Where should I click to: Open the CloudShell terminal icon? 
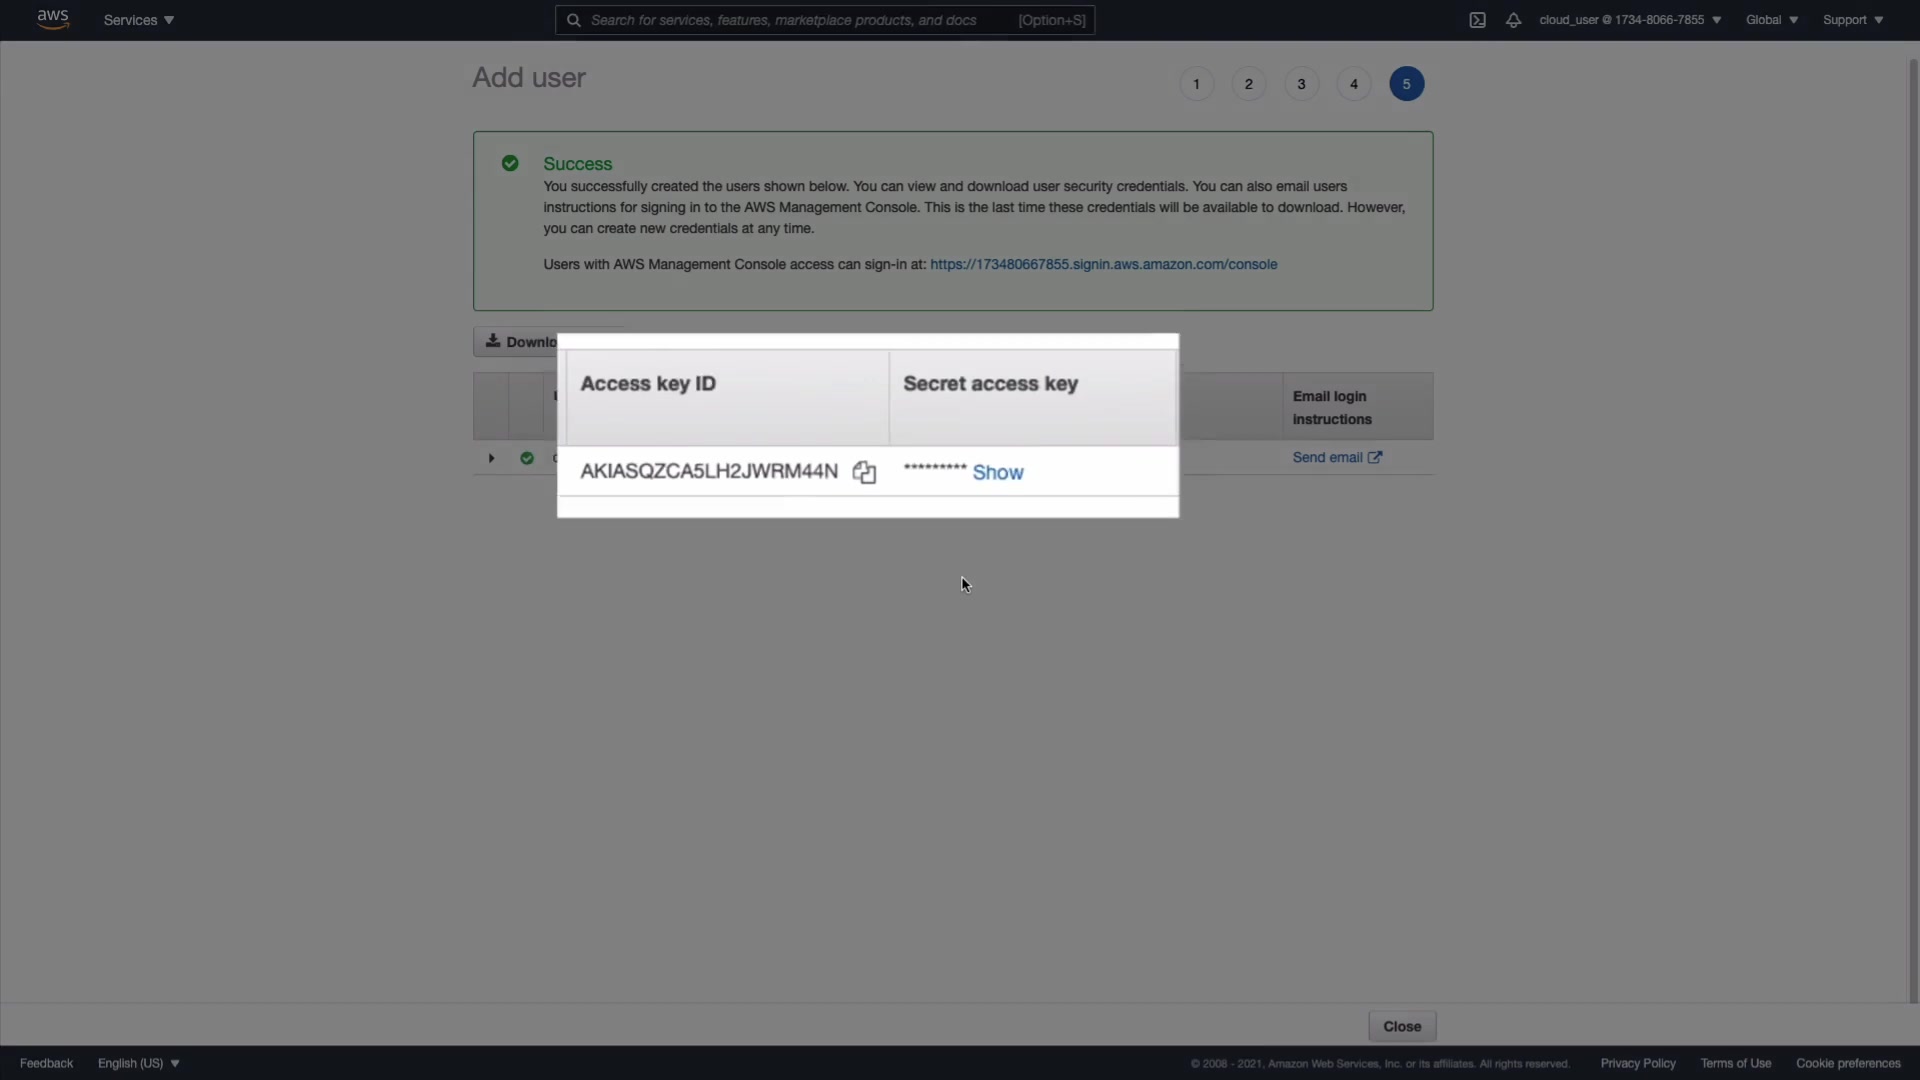pos(1477,20)
